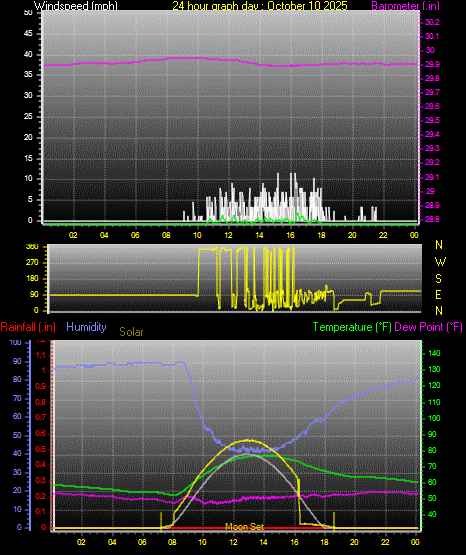Screen dimensions: 466x555
Task: Click the S compass direction label
Action: point(438,279)
